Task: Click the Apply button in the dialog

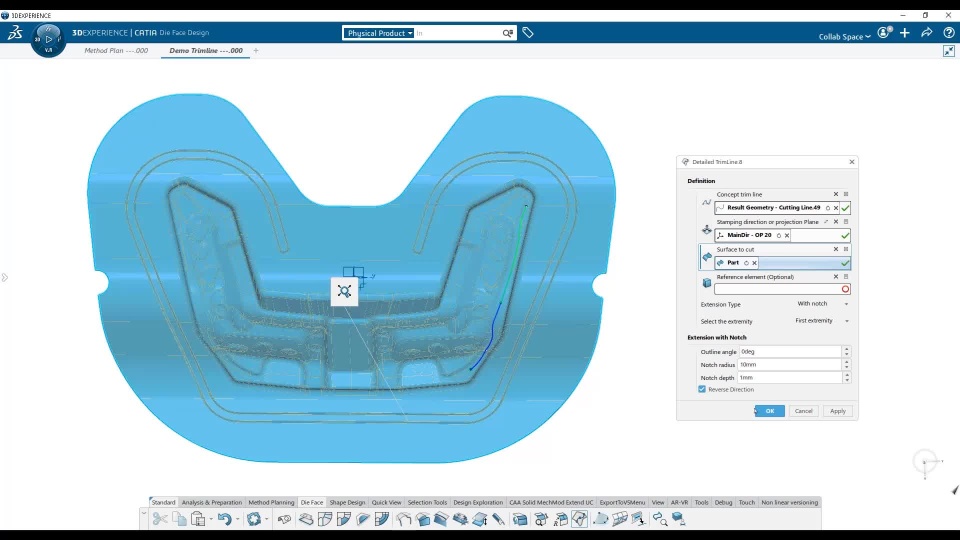Action: pyautogui.click(x=838, y=411)
